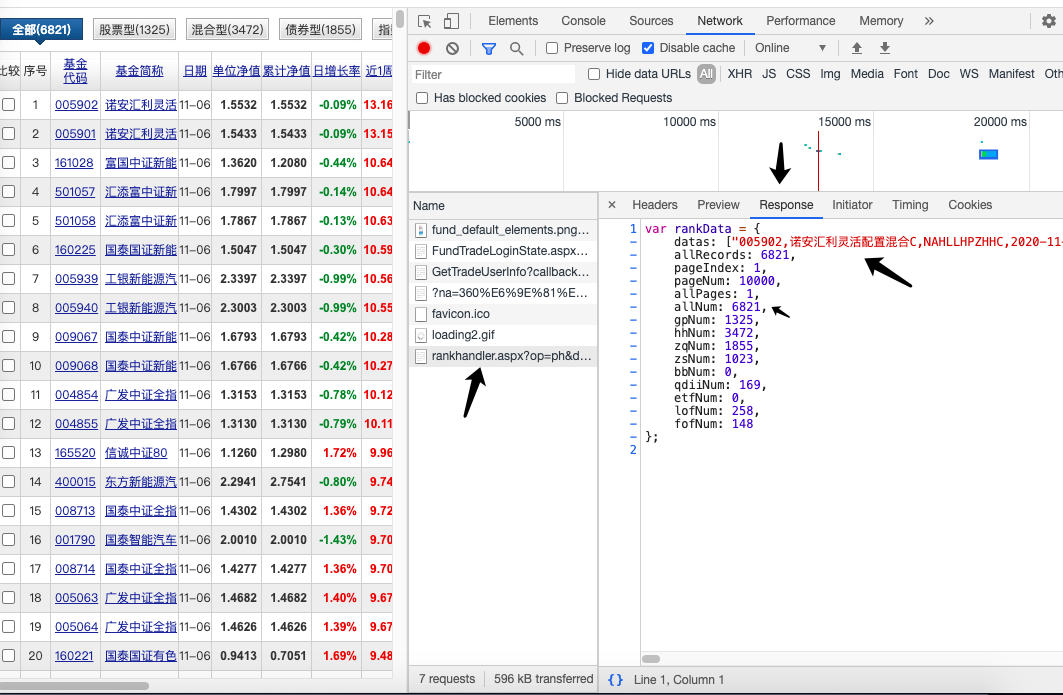
Task: Select the 全部(6821) fund category
Action: pos(41,29)
